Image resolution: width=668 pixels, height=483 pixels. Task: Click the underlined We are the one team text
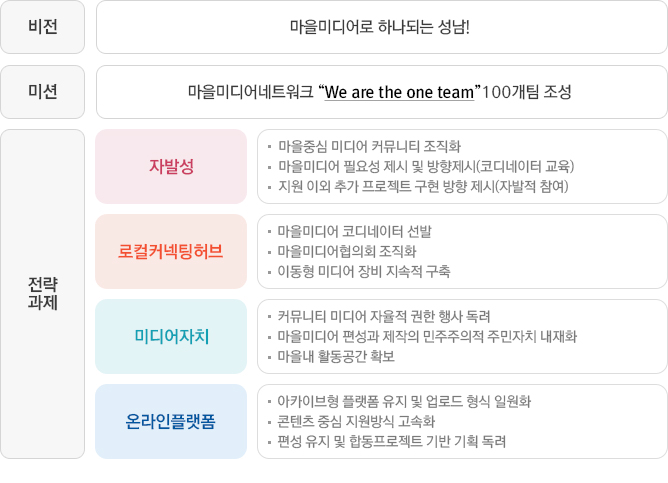point(399,92)
